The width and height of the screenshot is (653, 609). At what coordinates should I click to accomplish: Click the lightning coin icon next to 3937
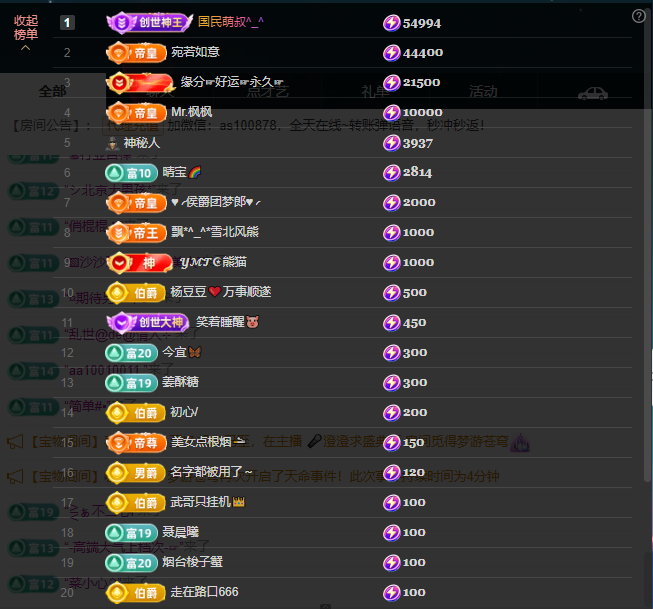click(391, 143)
